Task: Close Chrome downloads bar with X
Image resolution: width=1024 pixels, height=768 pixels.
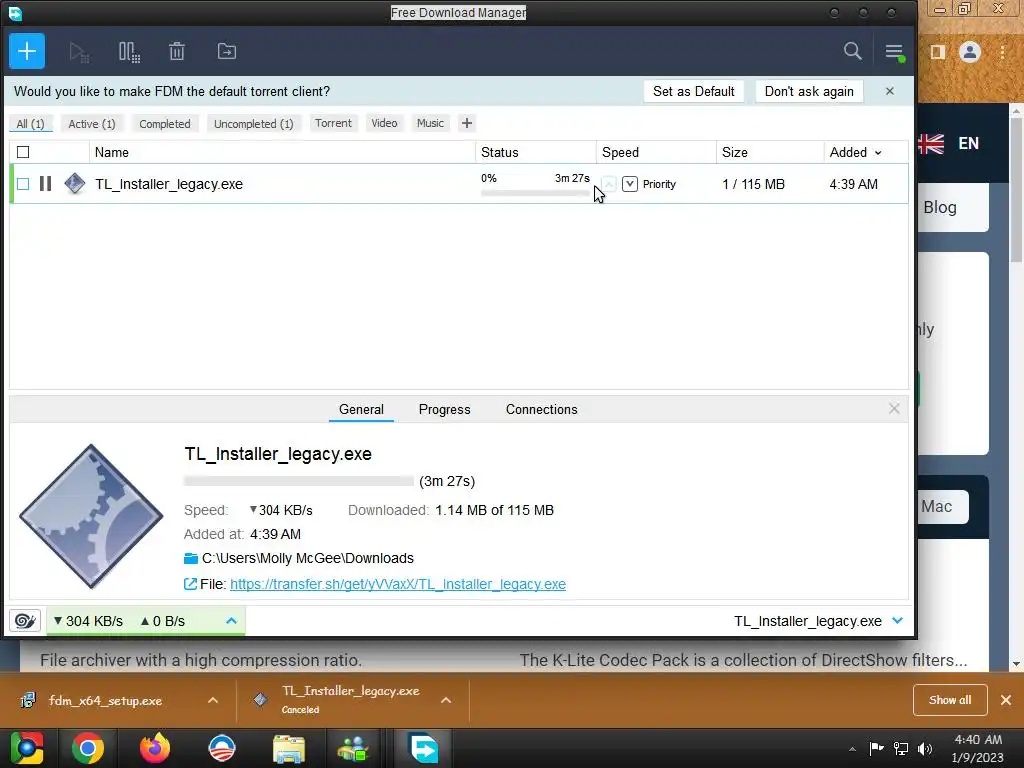Action: click(1006, 700)
